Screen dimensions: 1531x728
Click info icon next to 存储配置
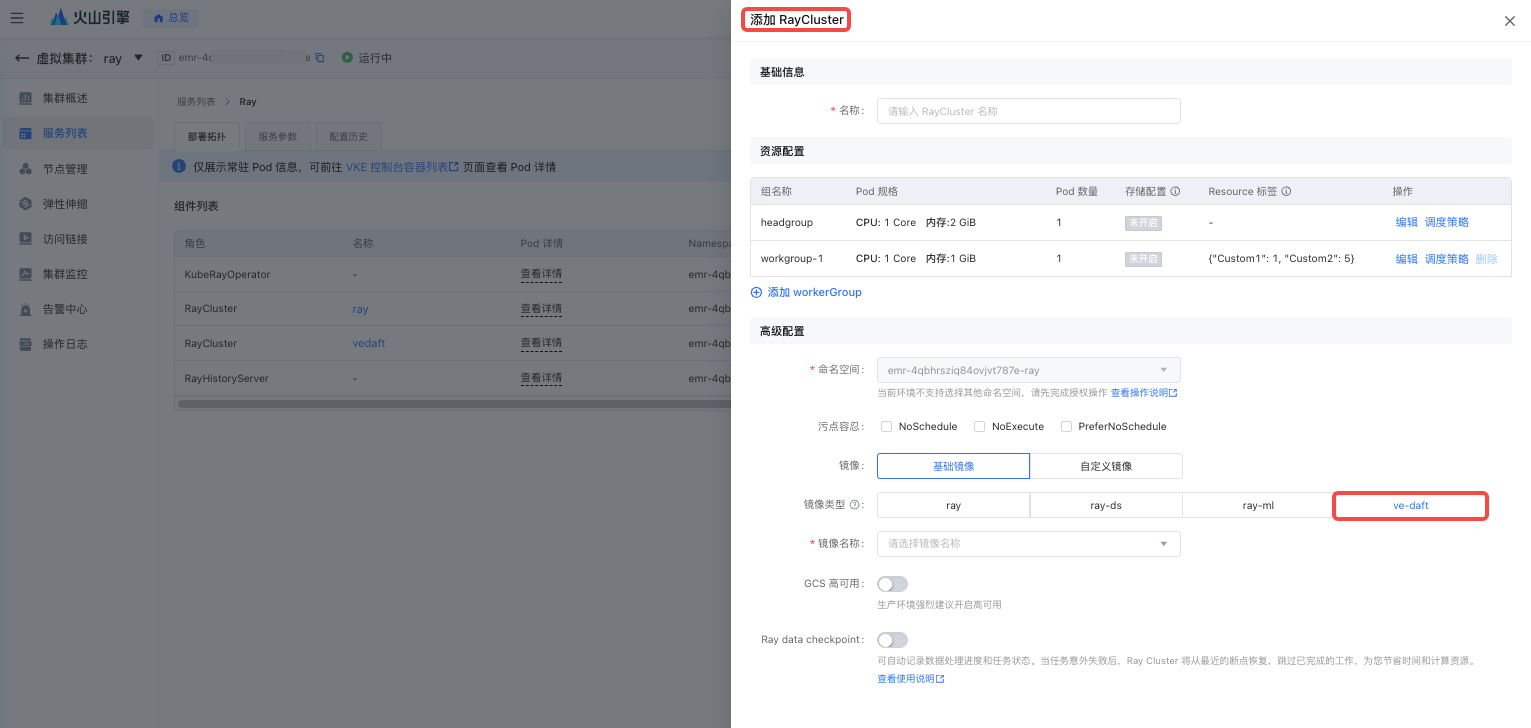[x=1175, y=191]
